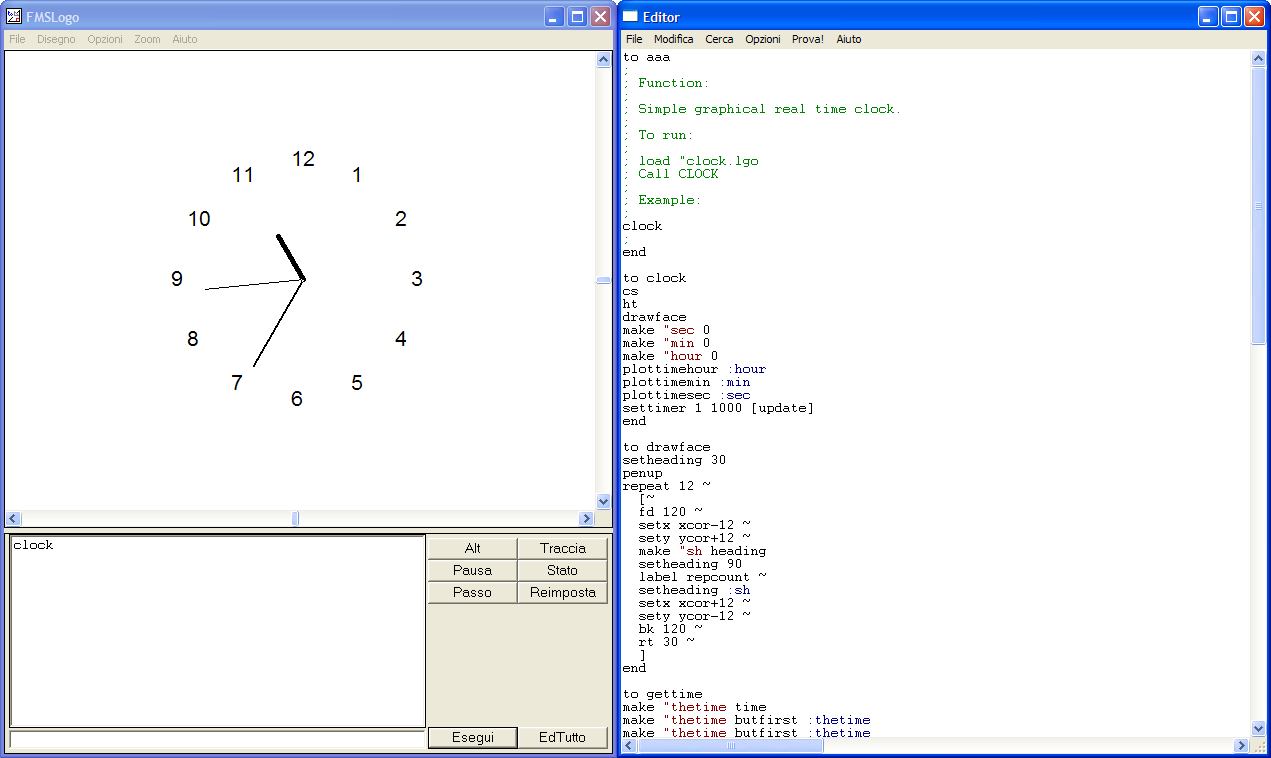This screenshot has height=758, width=1271.
Task: Click the Alt button
Action: [x=473, y=548]
